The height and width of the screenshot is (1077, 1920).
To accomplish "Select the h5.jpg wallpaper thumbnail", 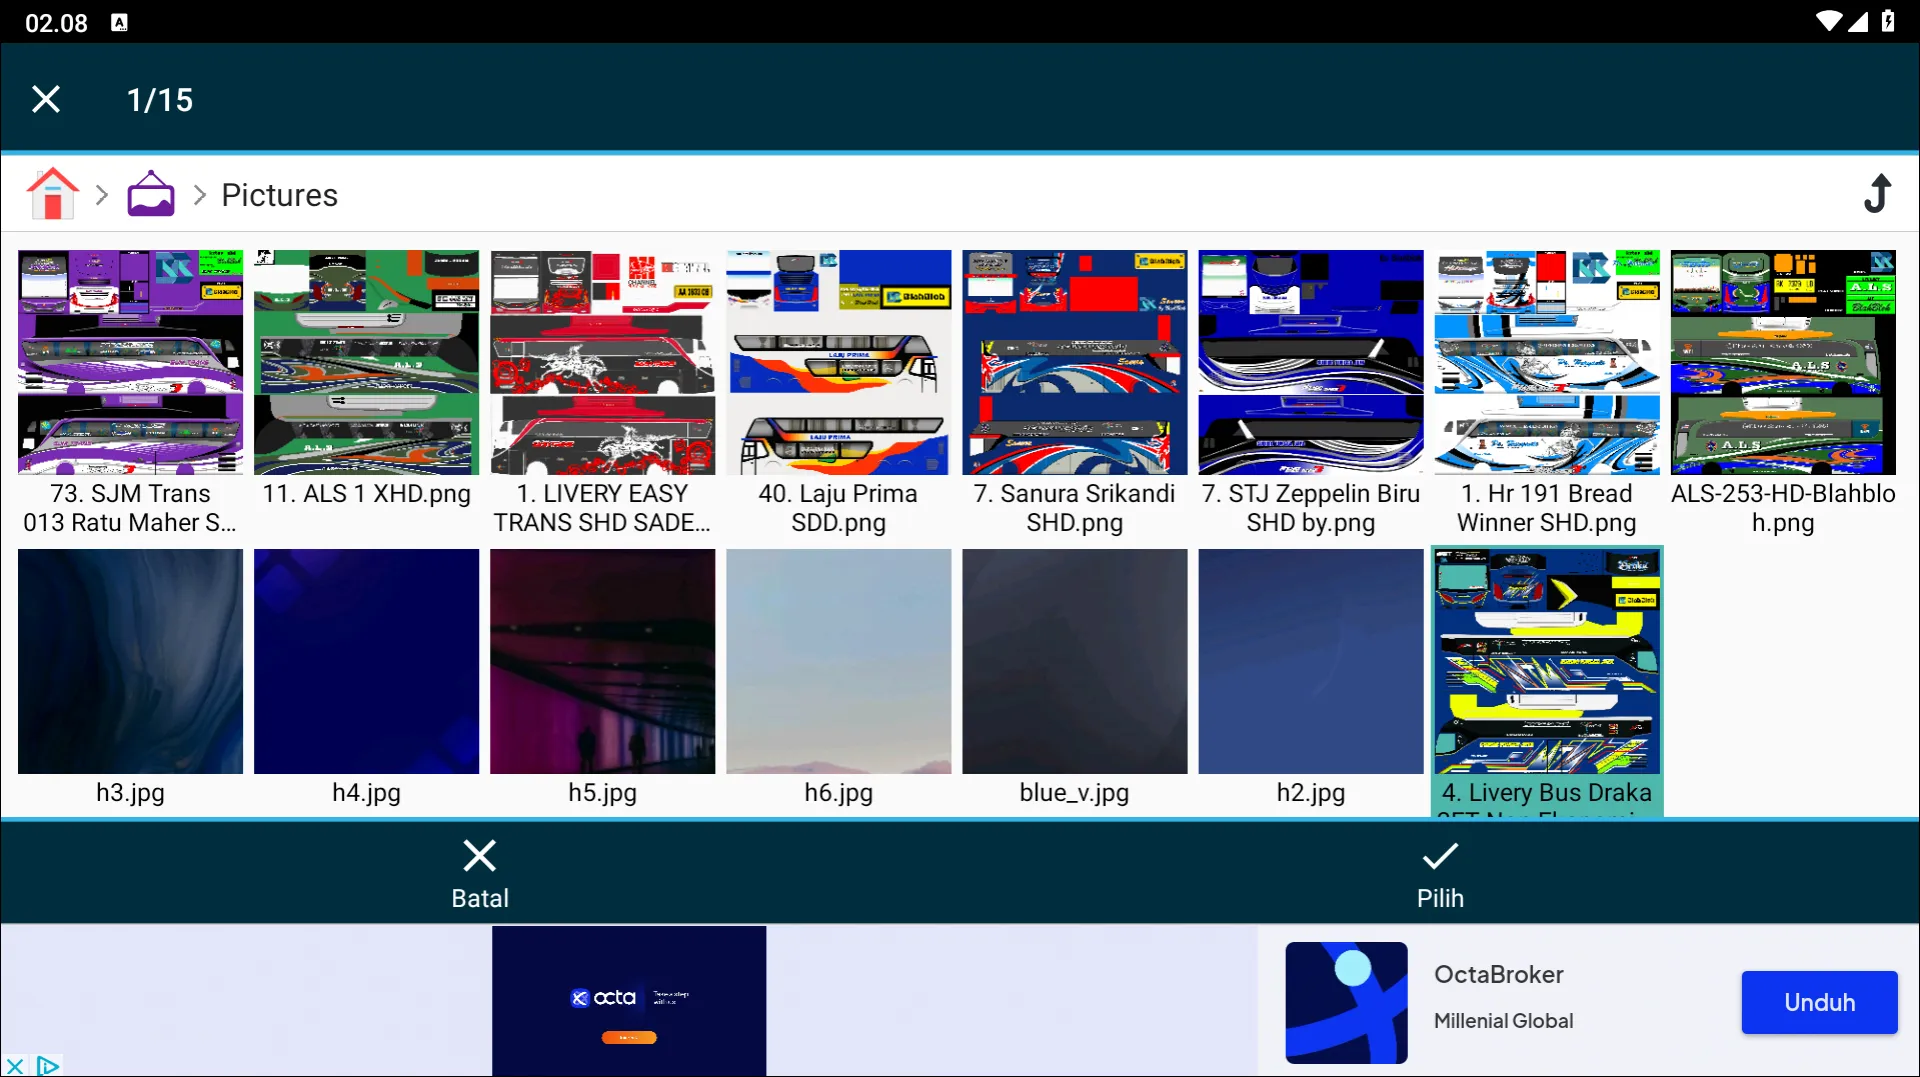I will 602,662.
